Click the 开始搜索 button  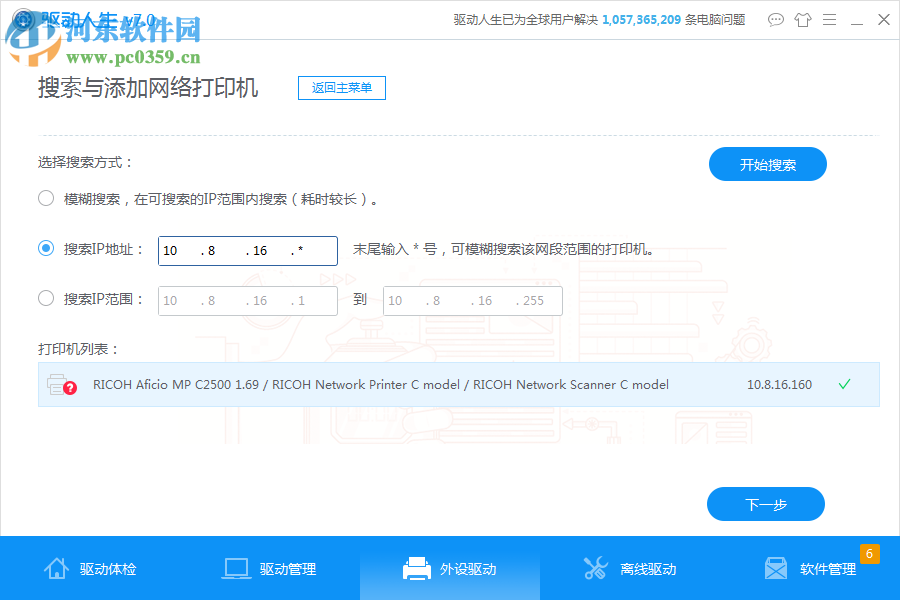[767, 164]
